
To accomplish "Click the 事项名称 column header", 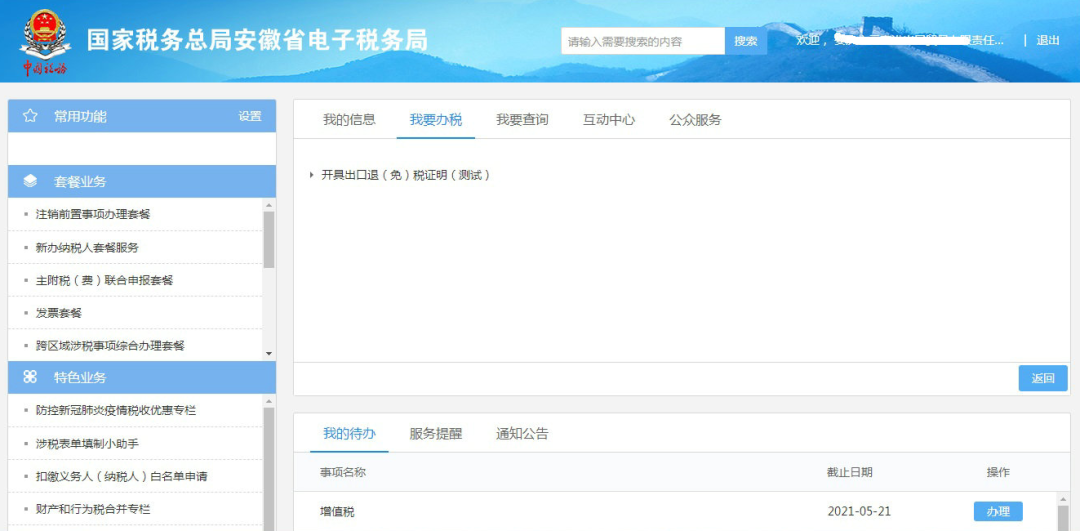I will tap(342, 472).
